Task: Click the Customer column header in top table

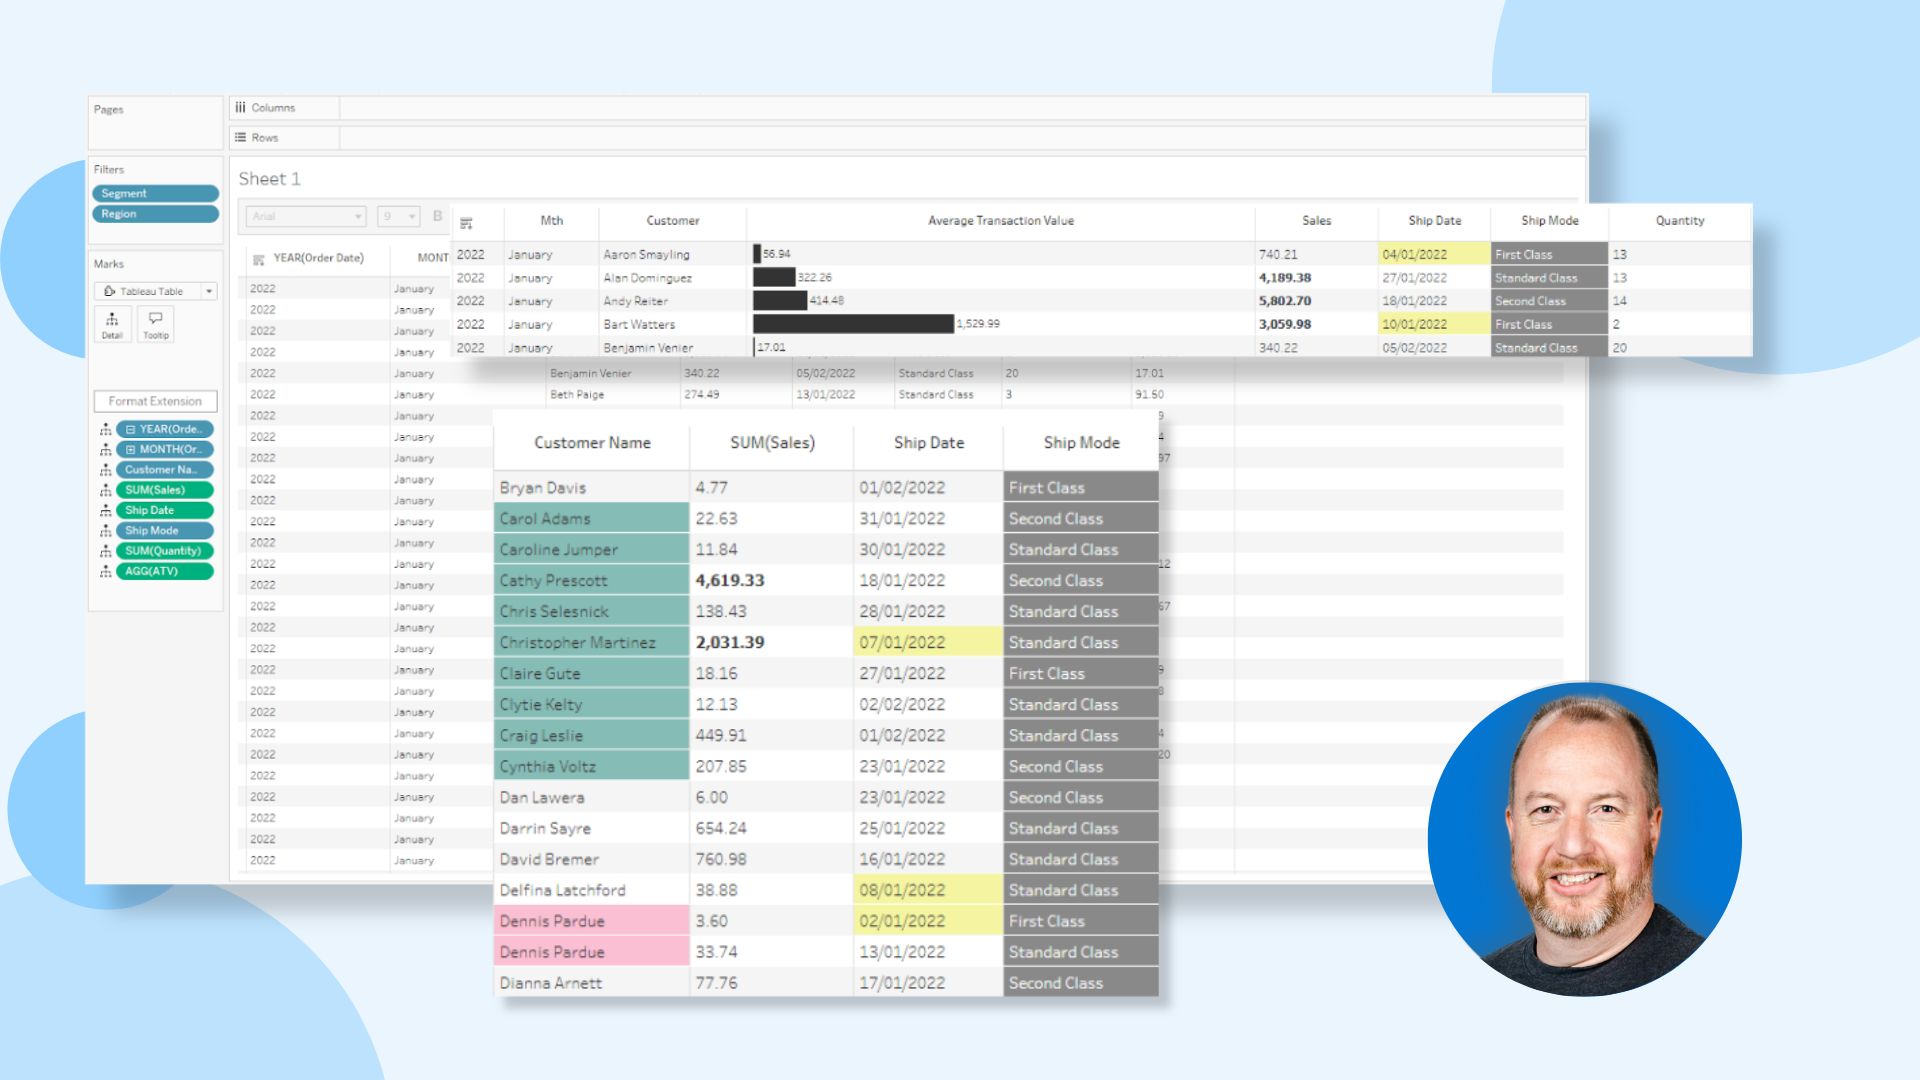Action: pyautogui.click(x=672, y=221)
